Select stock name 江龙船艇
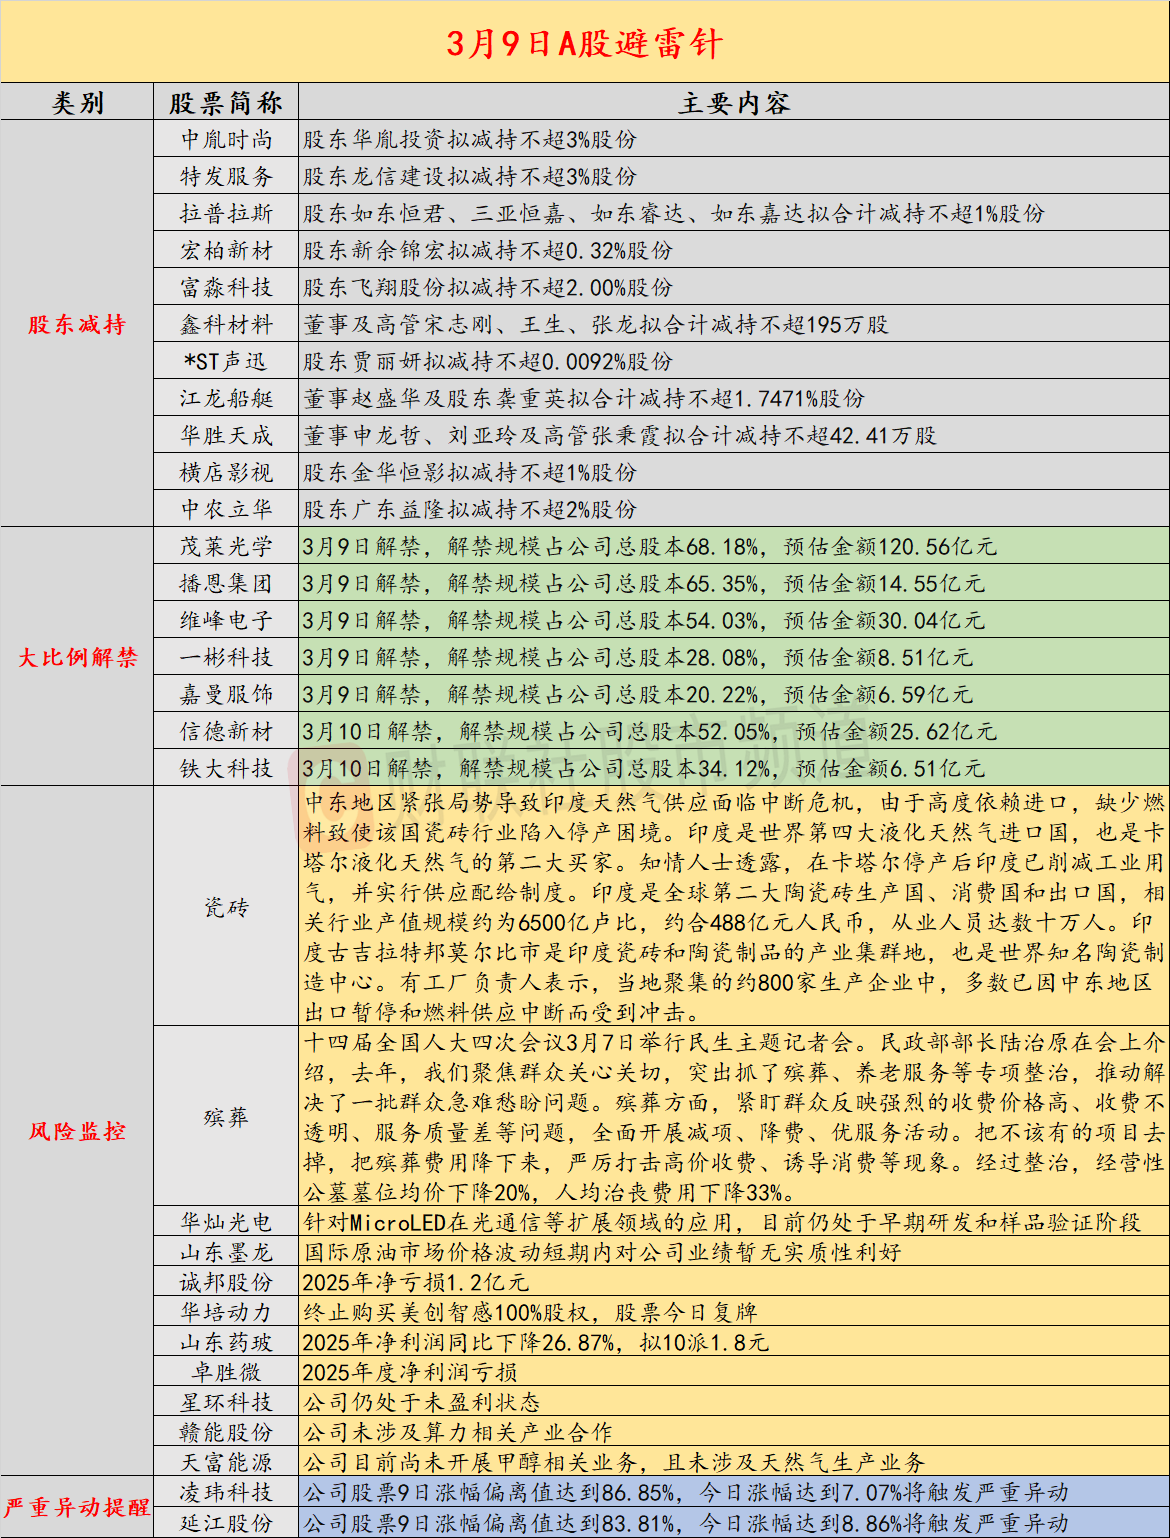1170x1538 pixels. pos(226,399)
